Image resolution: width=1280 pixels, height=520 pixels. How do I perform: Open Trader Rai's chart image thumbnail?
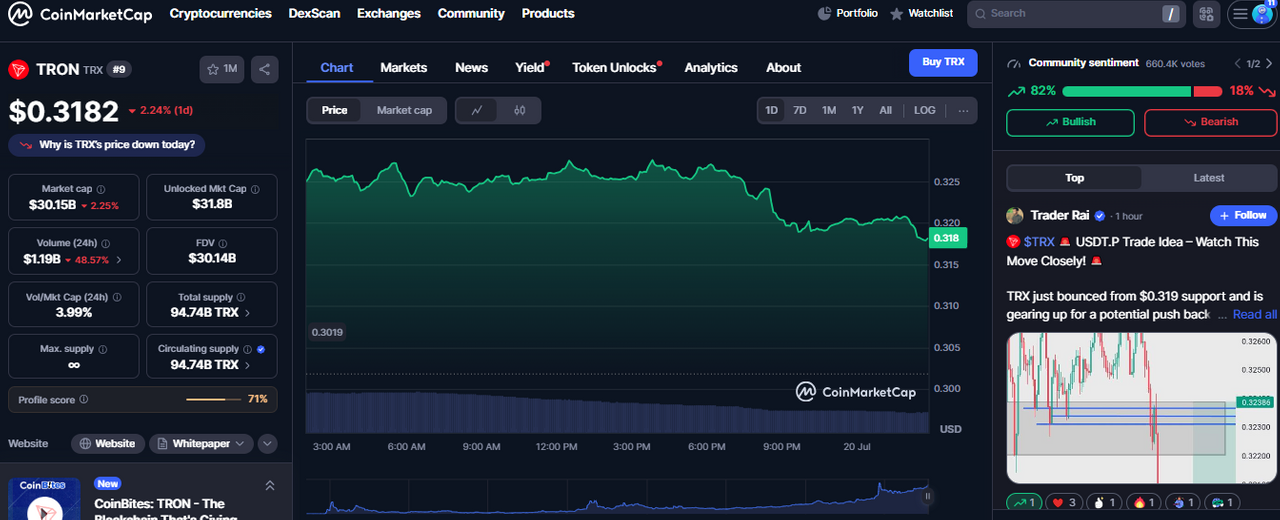pos(1141,408)
